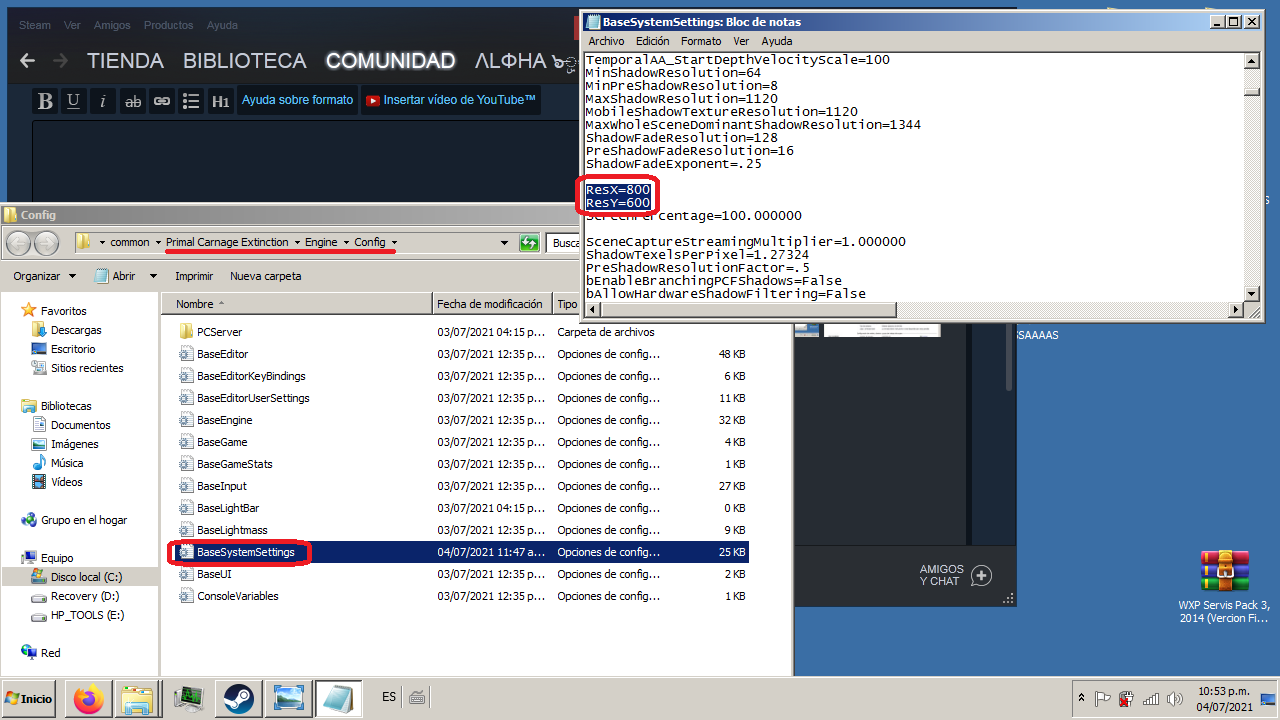Open the touch keyboard icon on taskbar
The width and height of the screenshot is (1280, 720).
[417, 697]
